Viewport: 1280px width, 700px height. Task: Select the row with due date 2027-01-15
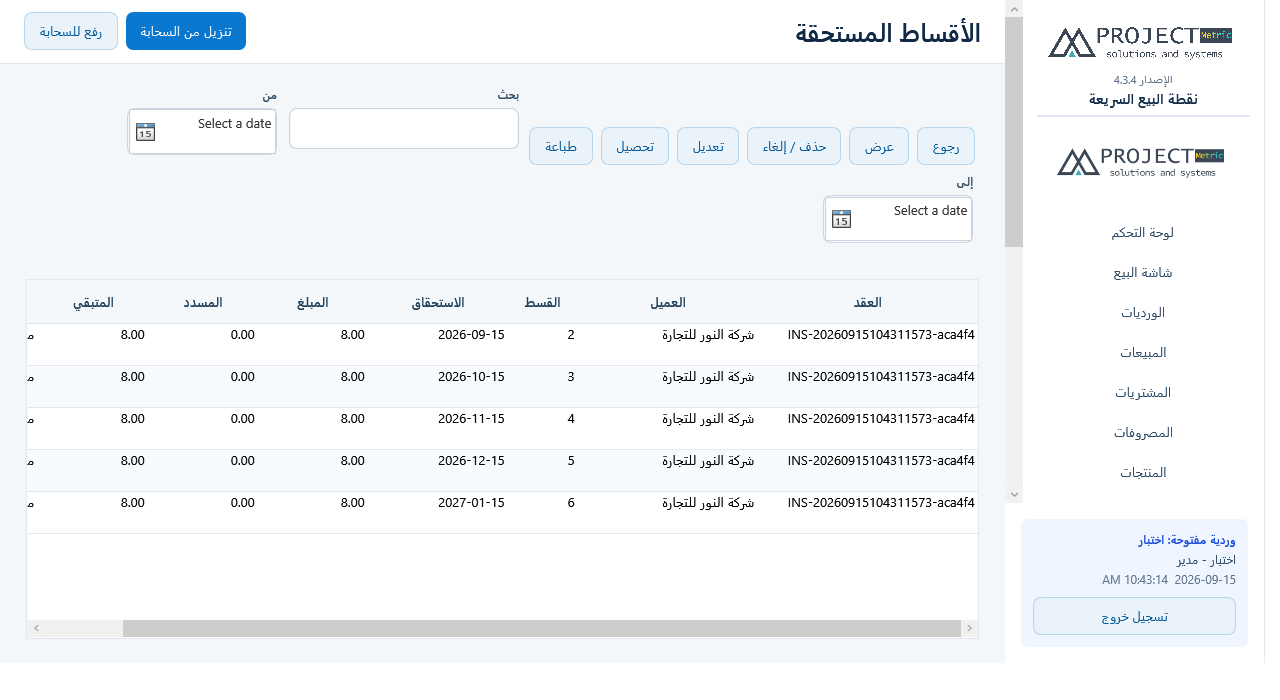coord(502,512)
